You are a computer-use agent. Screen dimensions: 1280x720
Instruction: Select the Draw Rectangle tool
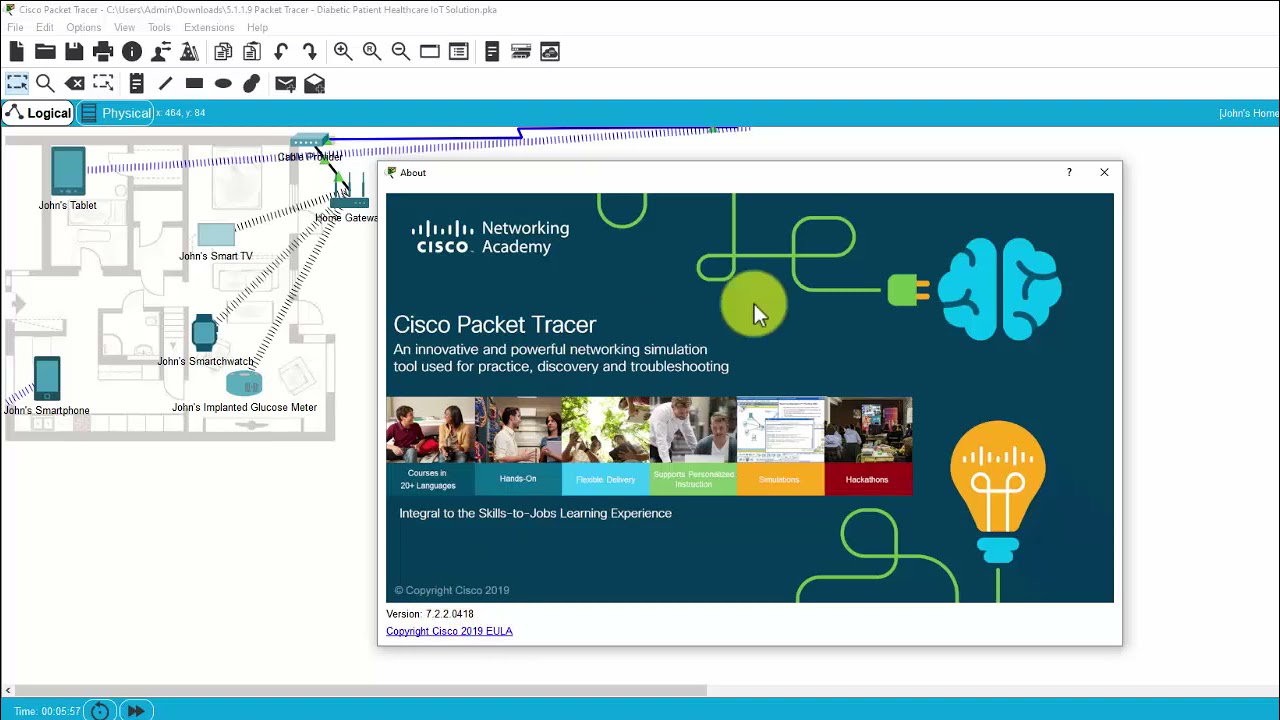(194, 83)
